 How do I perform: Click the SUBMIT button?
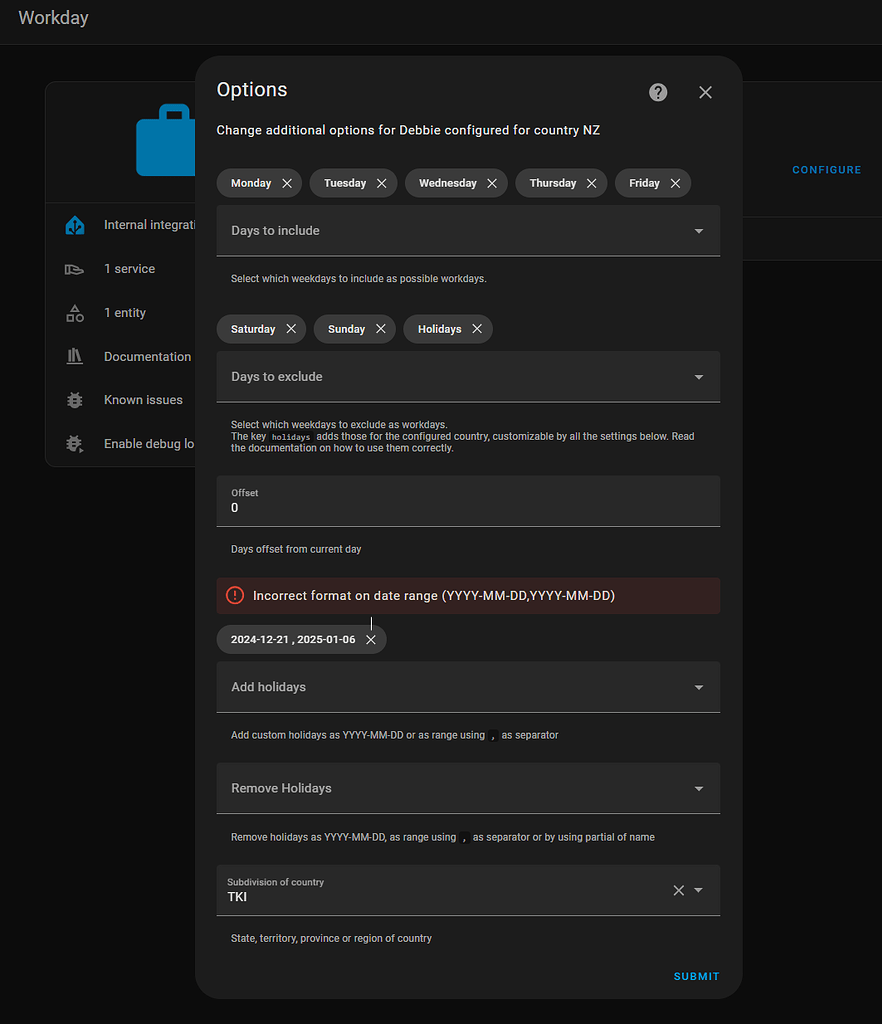click(696, 976)
